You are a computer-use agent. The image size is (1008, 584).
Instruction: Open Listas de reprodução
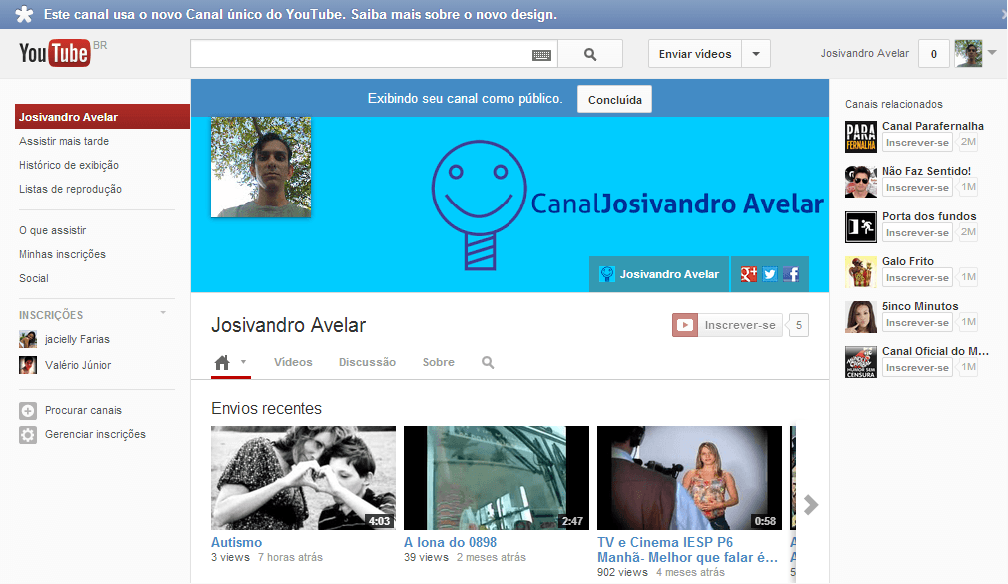70,189
